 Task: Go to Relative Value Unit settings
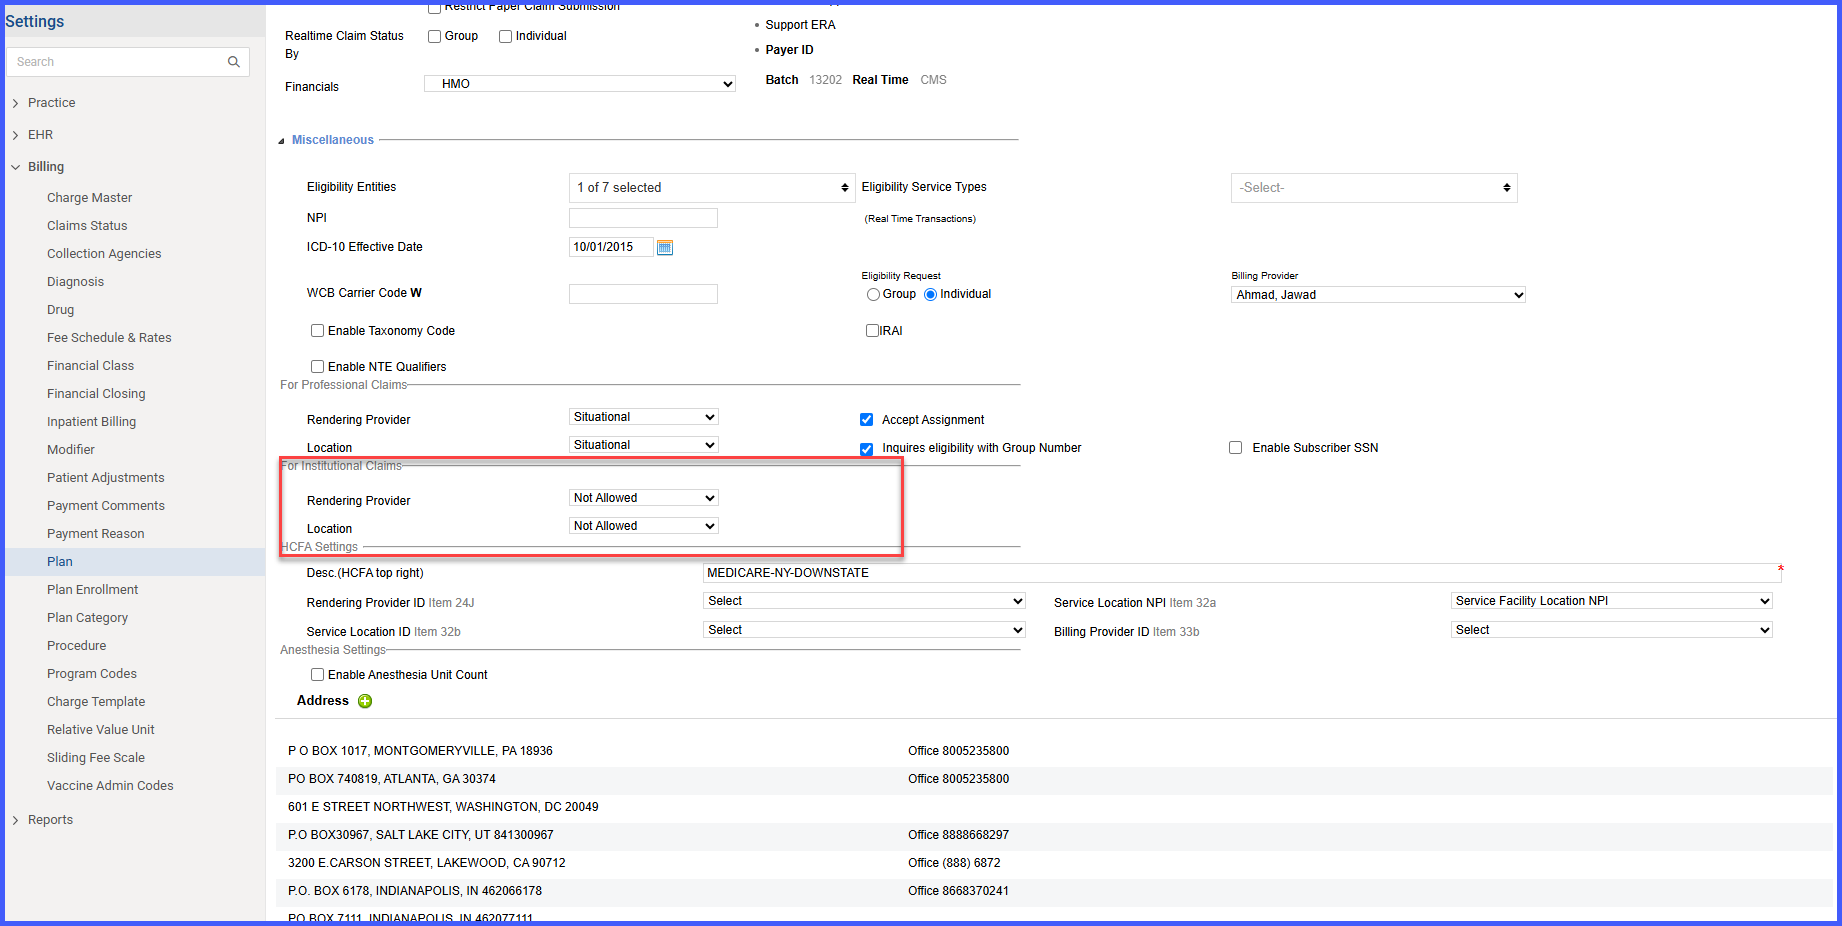(101, 730)
